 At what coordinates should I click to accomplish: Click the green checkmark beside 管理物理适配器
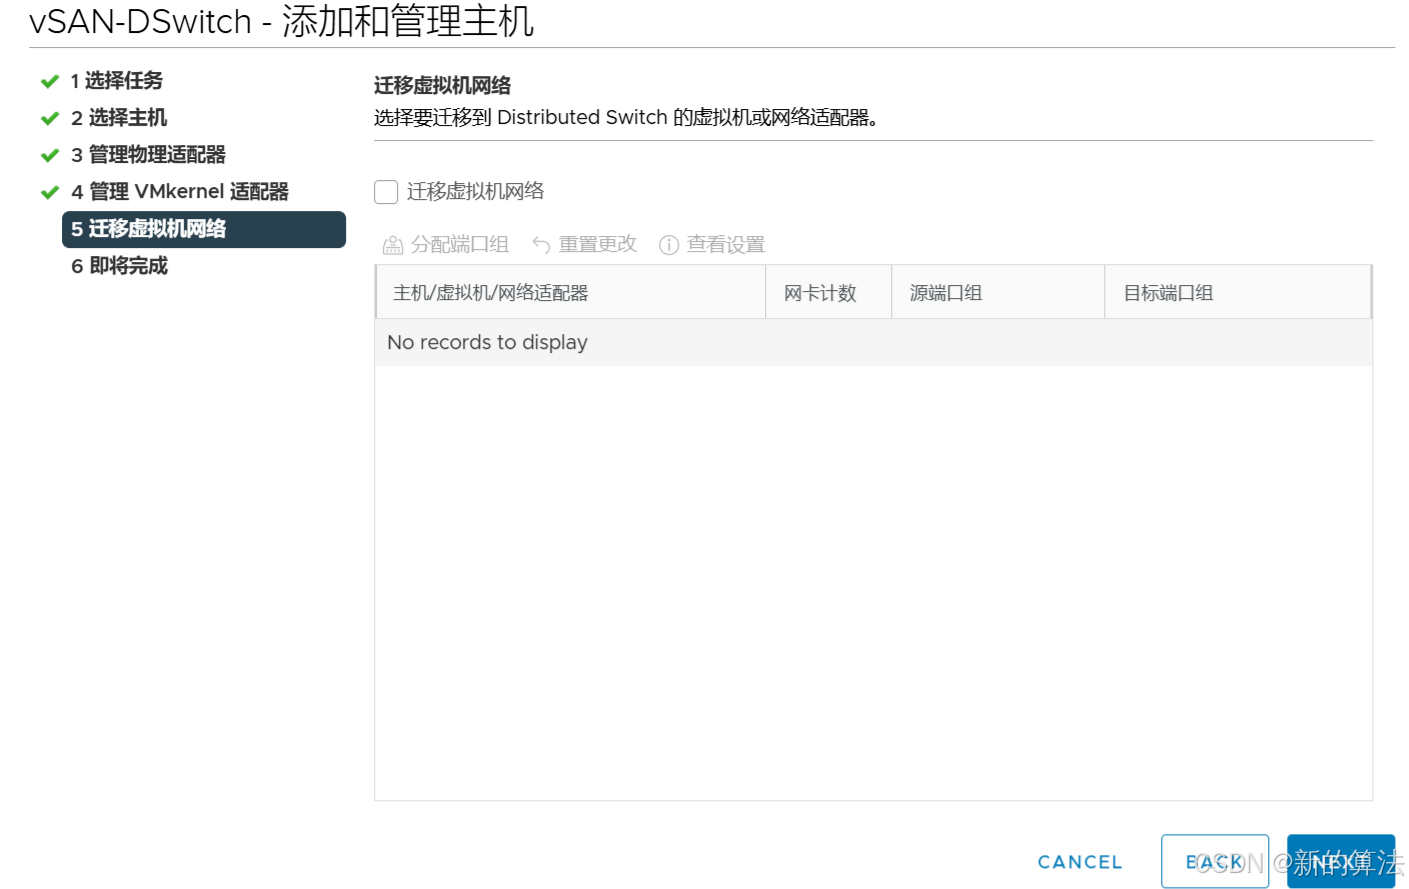50,155
